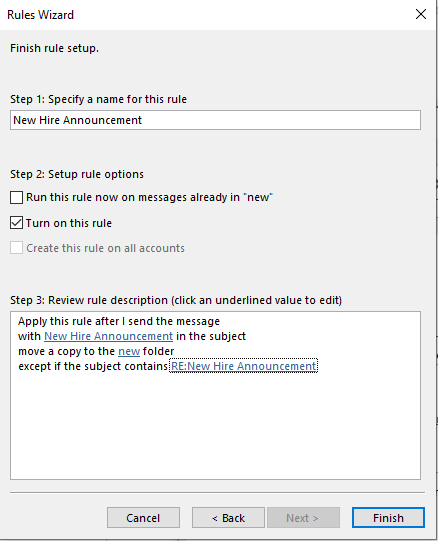The width and height of the screenshot is (438, 541).
Task: Select the Step 1 name label
Action: point(98,99)
